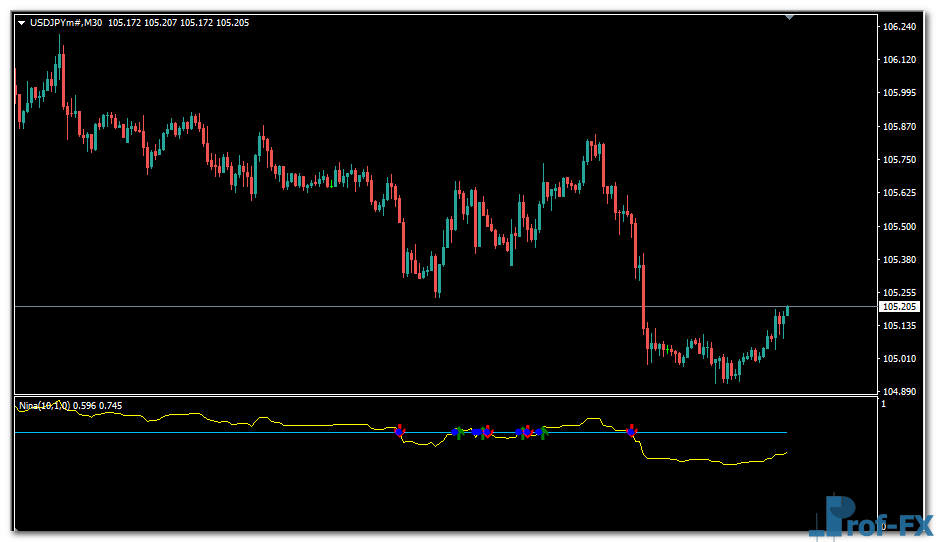Select the rightmost red down arrow in Nina indicator

[631, 430]
